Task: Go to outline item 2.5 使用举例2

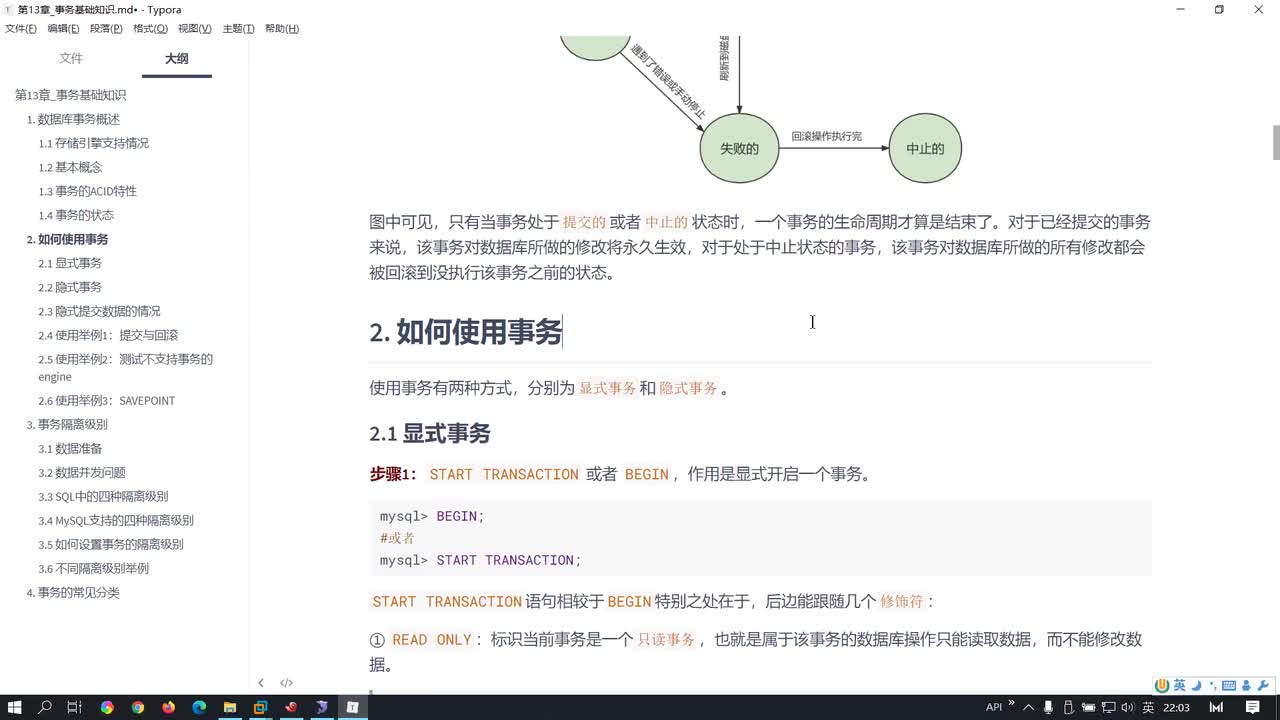Action: pyautogui.click(x=125, y=367)
